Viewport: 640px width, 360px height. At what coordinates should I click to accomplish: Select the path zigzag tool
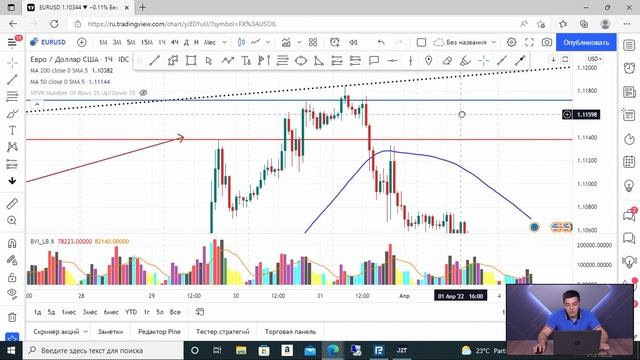[227, 61]
